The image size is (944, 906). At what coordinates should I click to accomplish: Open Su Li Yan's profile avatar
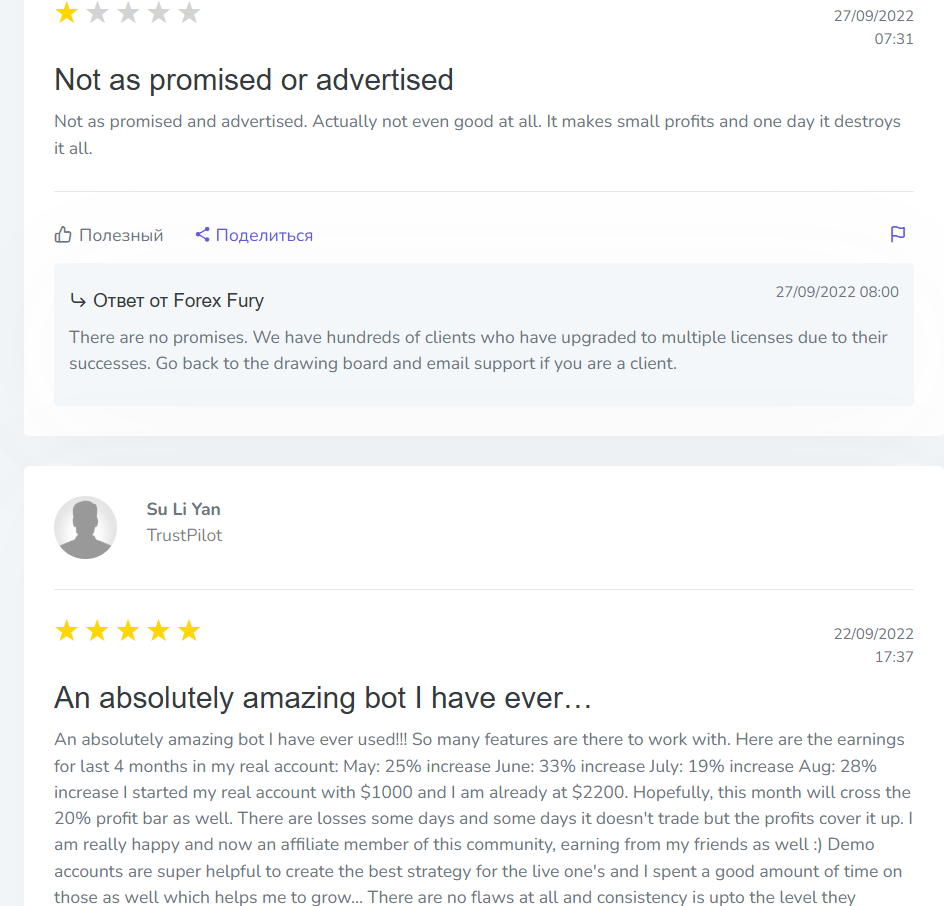pyautogui.click(x=85, y=527)
